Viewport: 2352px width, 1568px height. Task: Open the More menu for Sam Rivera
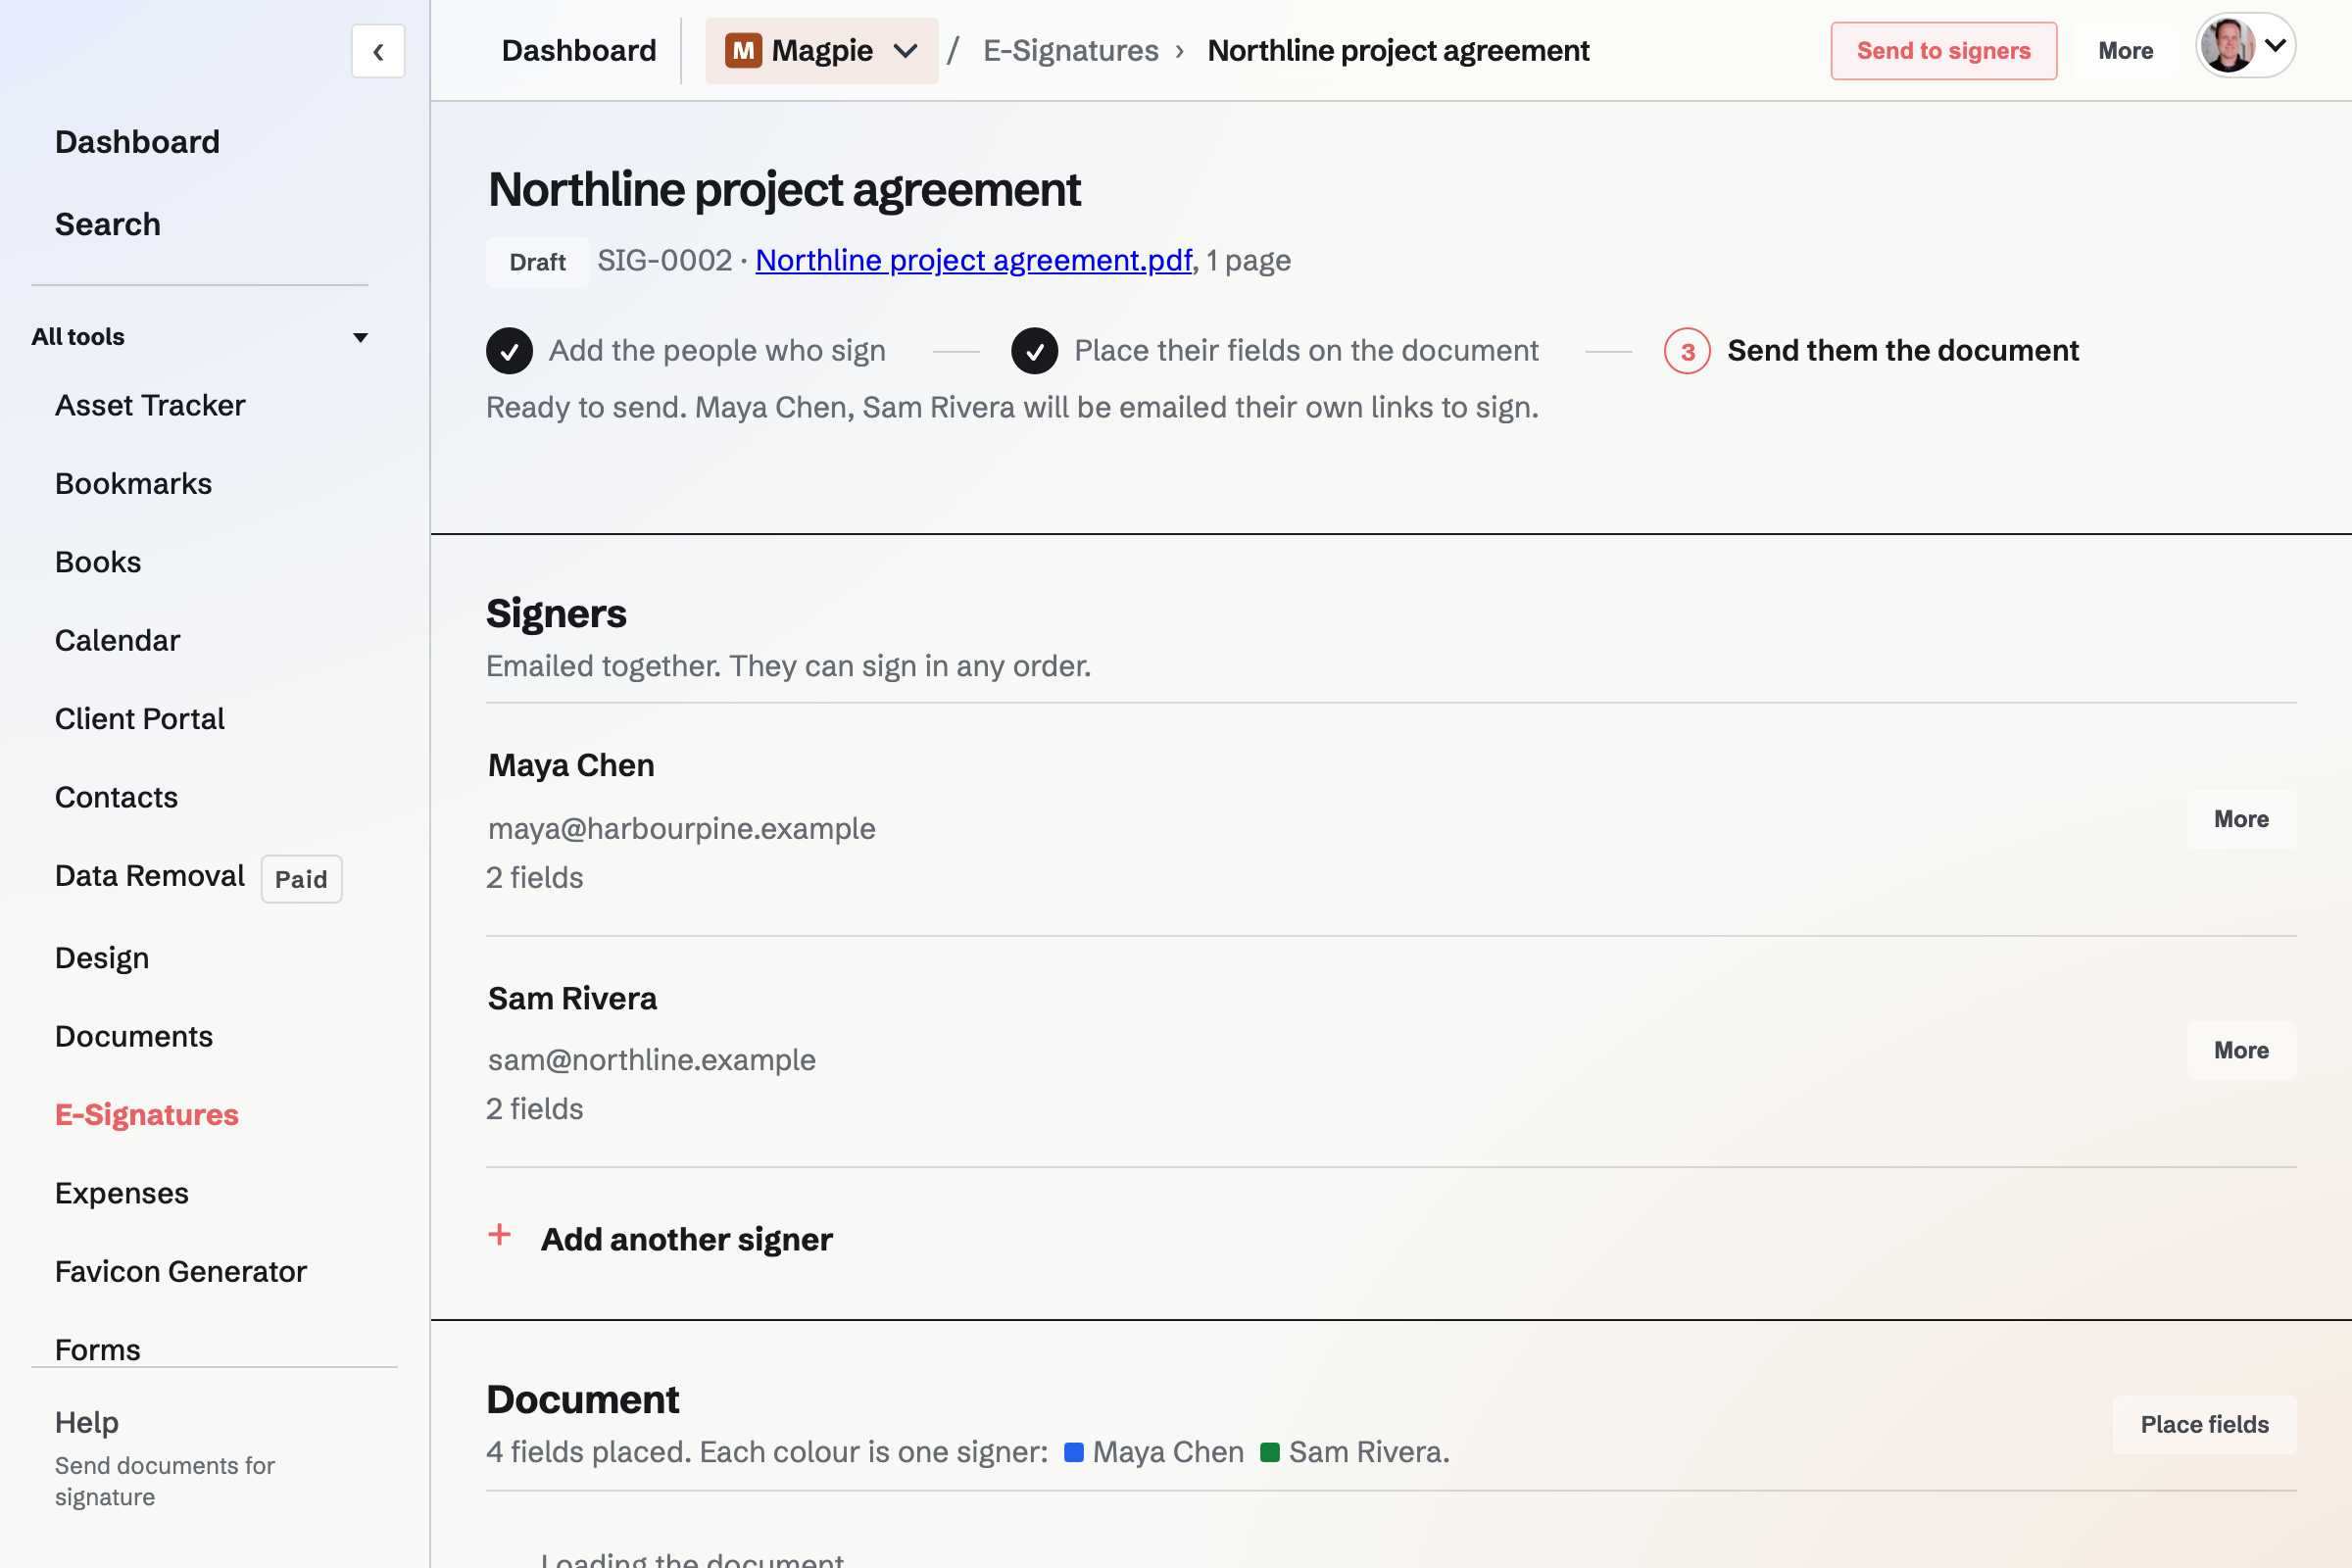(2241, 1050)
